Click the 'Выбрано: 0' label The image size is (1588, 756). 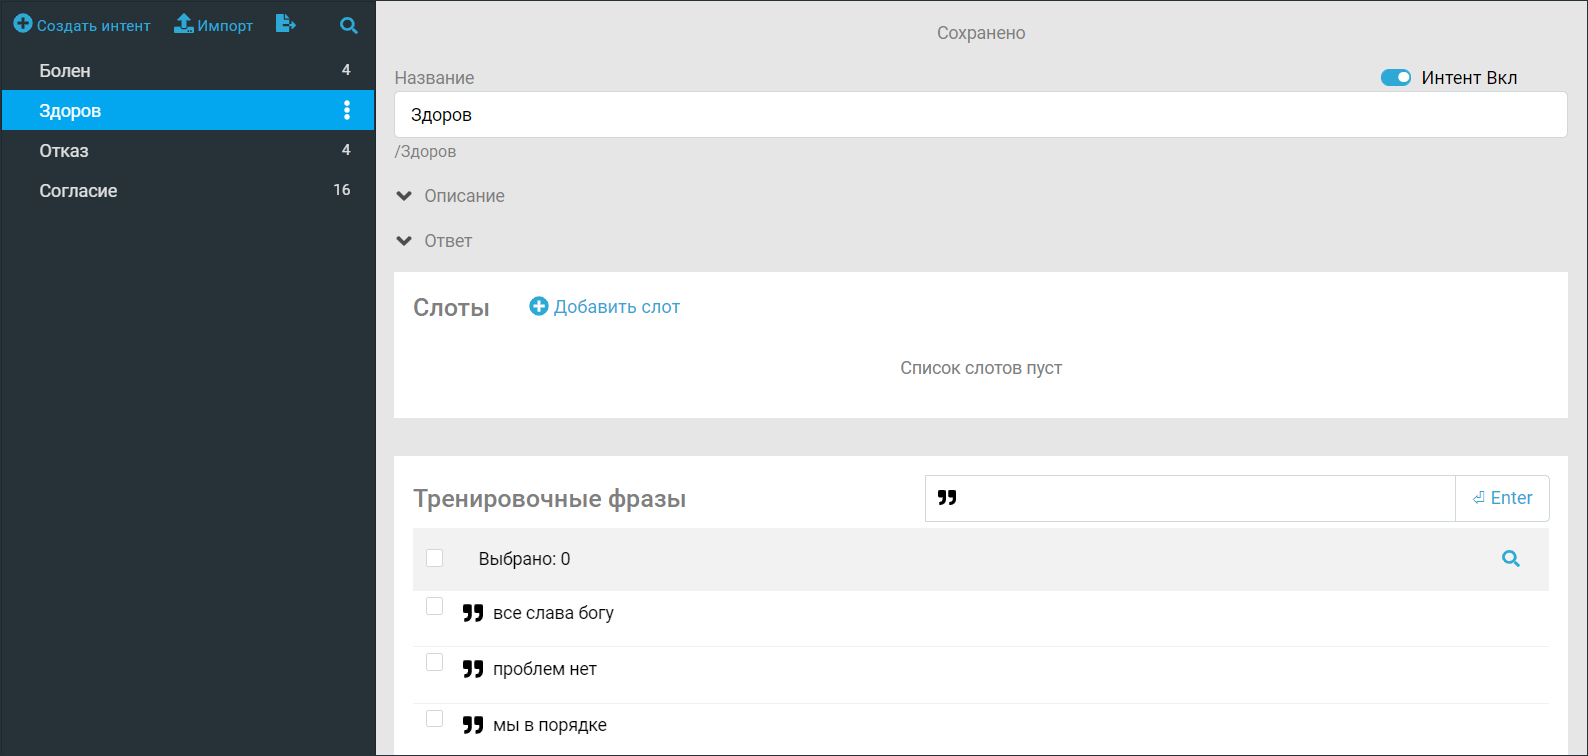(x=524, y=559)
